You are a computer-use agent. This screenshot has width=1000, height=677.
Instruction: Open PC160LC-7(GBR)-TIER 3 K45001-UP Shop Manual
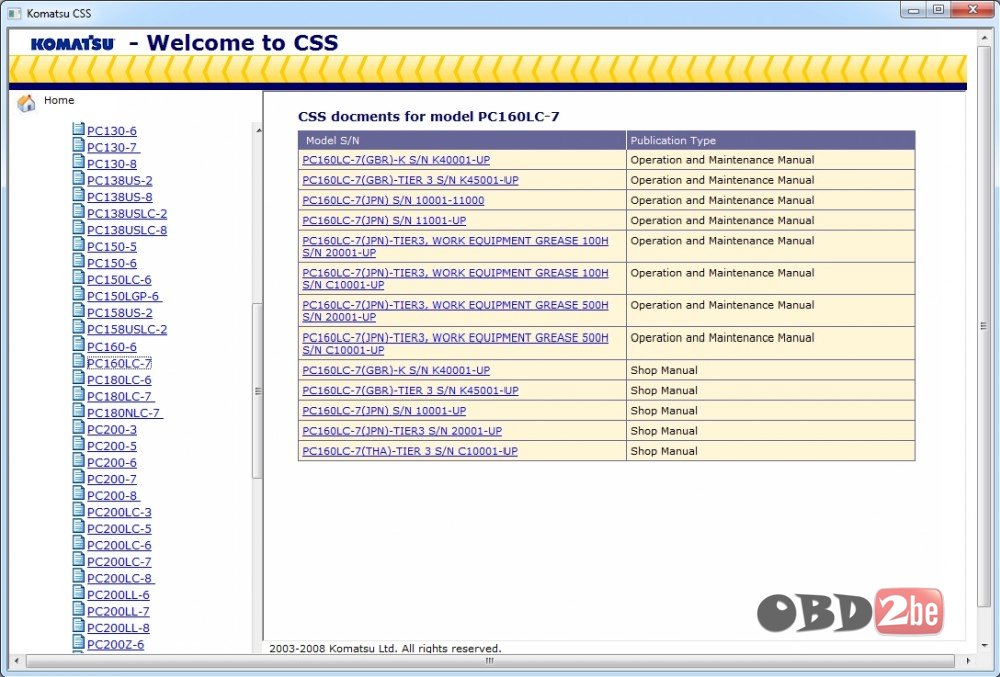tap(410, 391)
